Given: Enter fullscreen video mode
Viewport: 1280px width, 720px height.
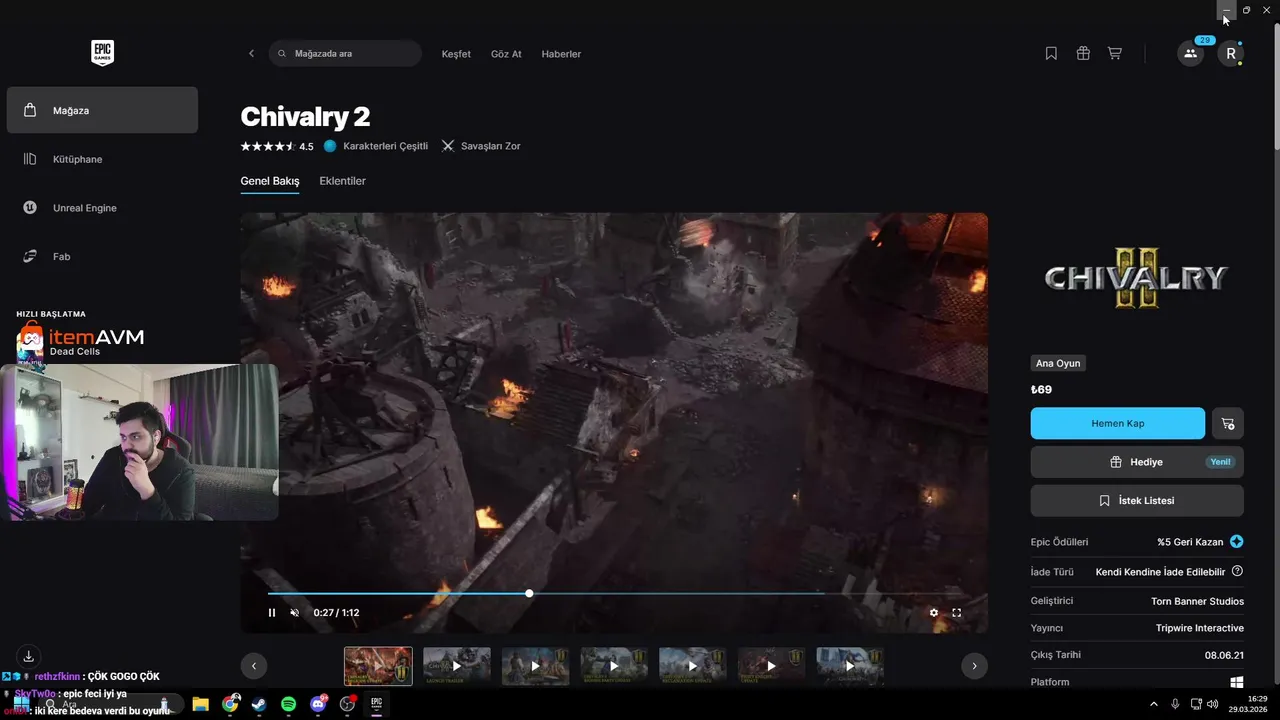Looking at the screenshot, I should pyautogui.click(x=957, y=613).
